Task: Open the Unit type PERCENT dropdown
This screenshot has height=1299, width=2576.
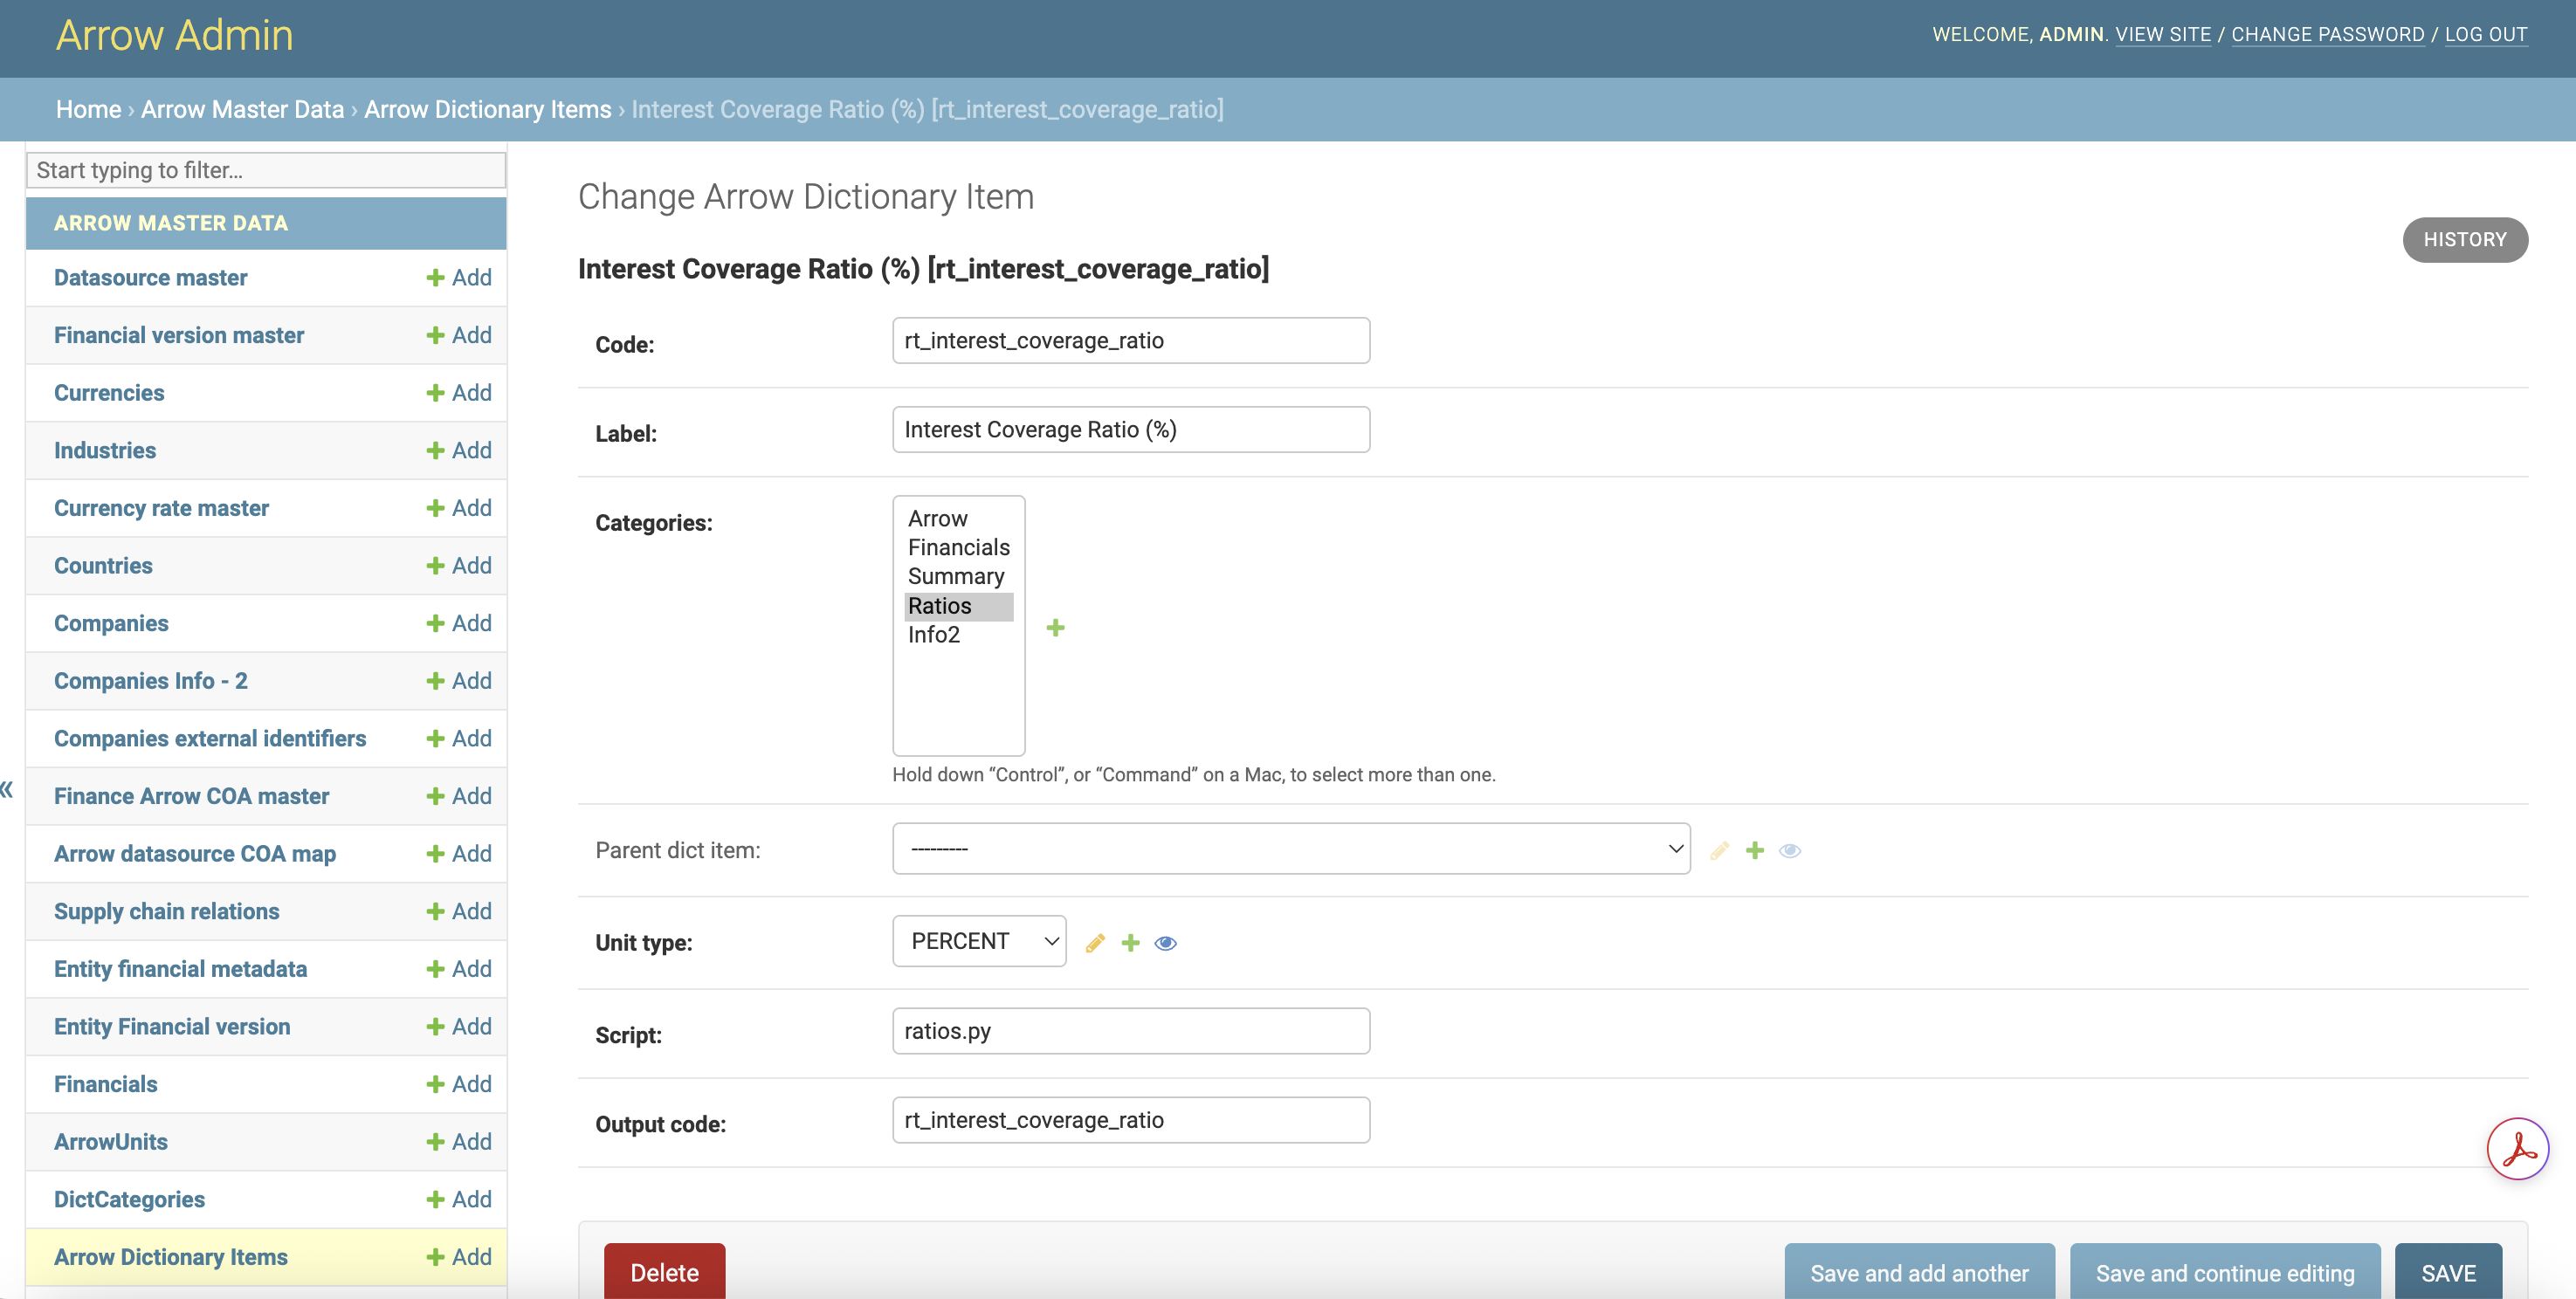Action: (979, 941)
